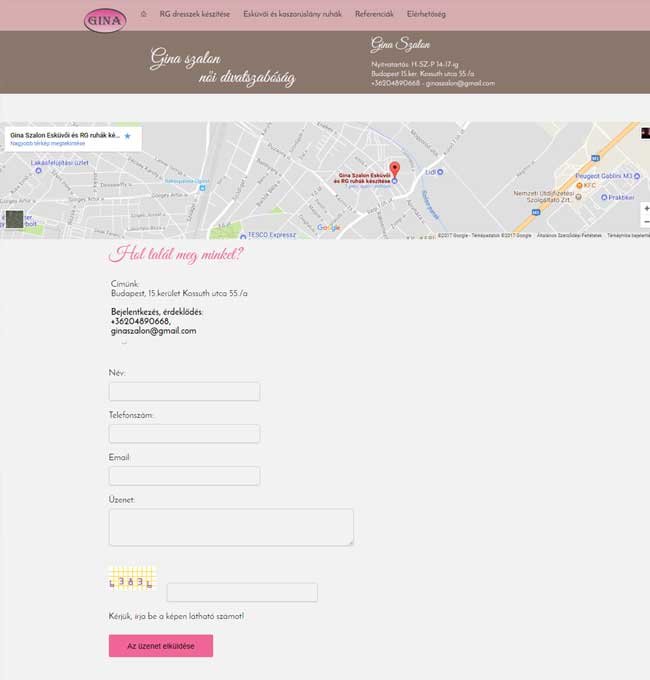Click the GINA oval logo
Image resolution: width=650 pixels, height=680 pixels.
[x=105, y=20]
